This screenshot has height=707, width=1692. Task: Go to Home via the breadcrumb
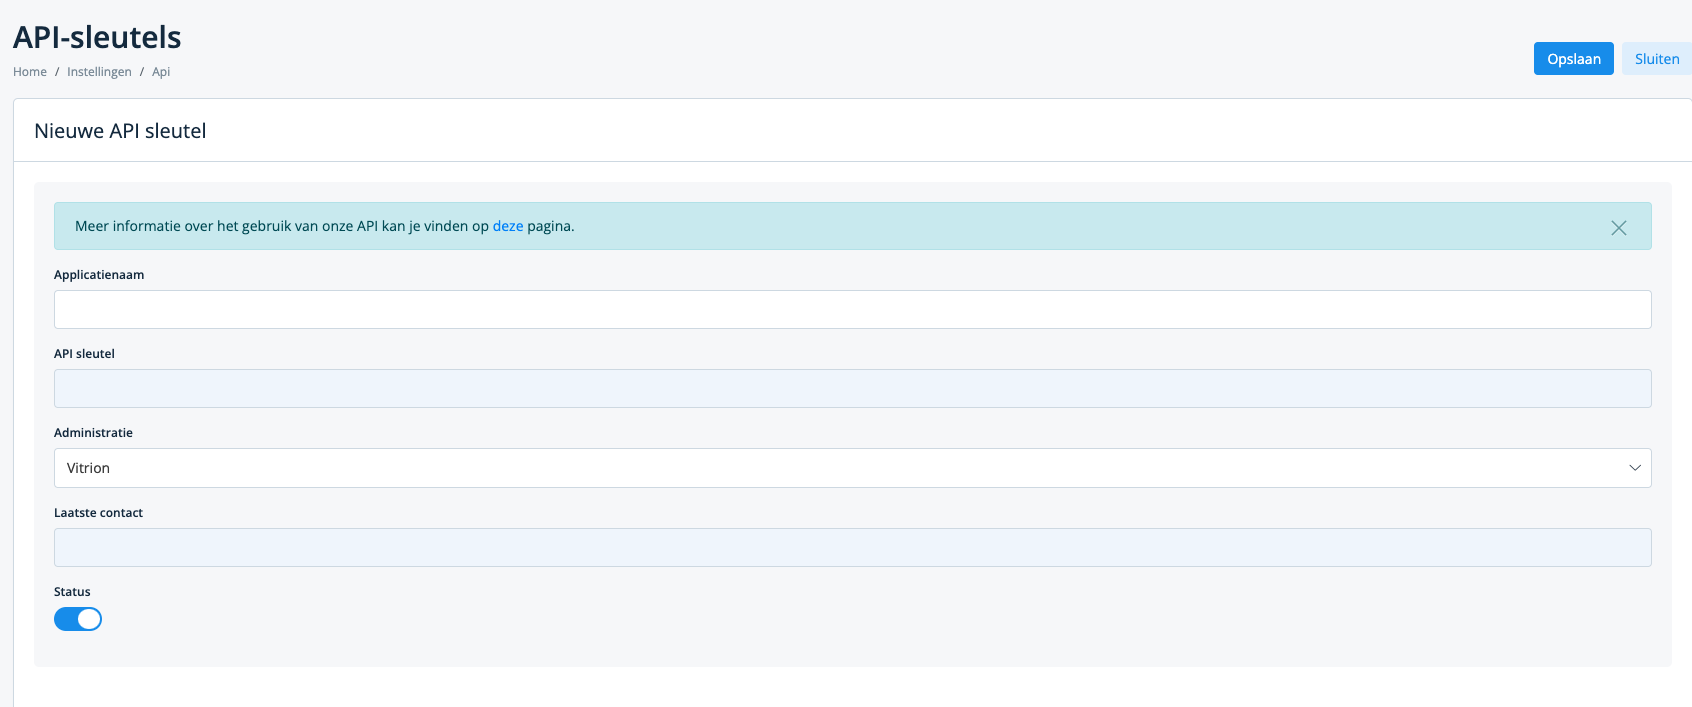[30, 72]
